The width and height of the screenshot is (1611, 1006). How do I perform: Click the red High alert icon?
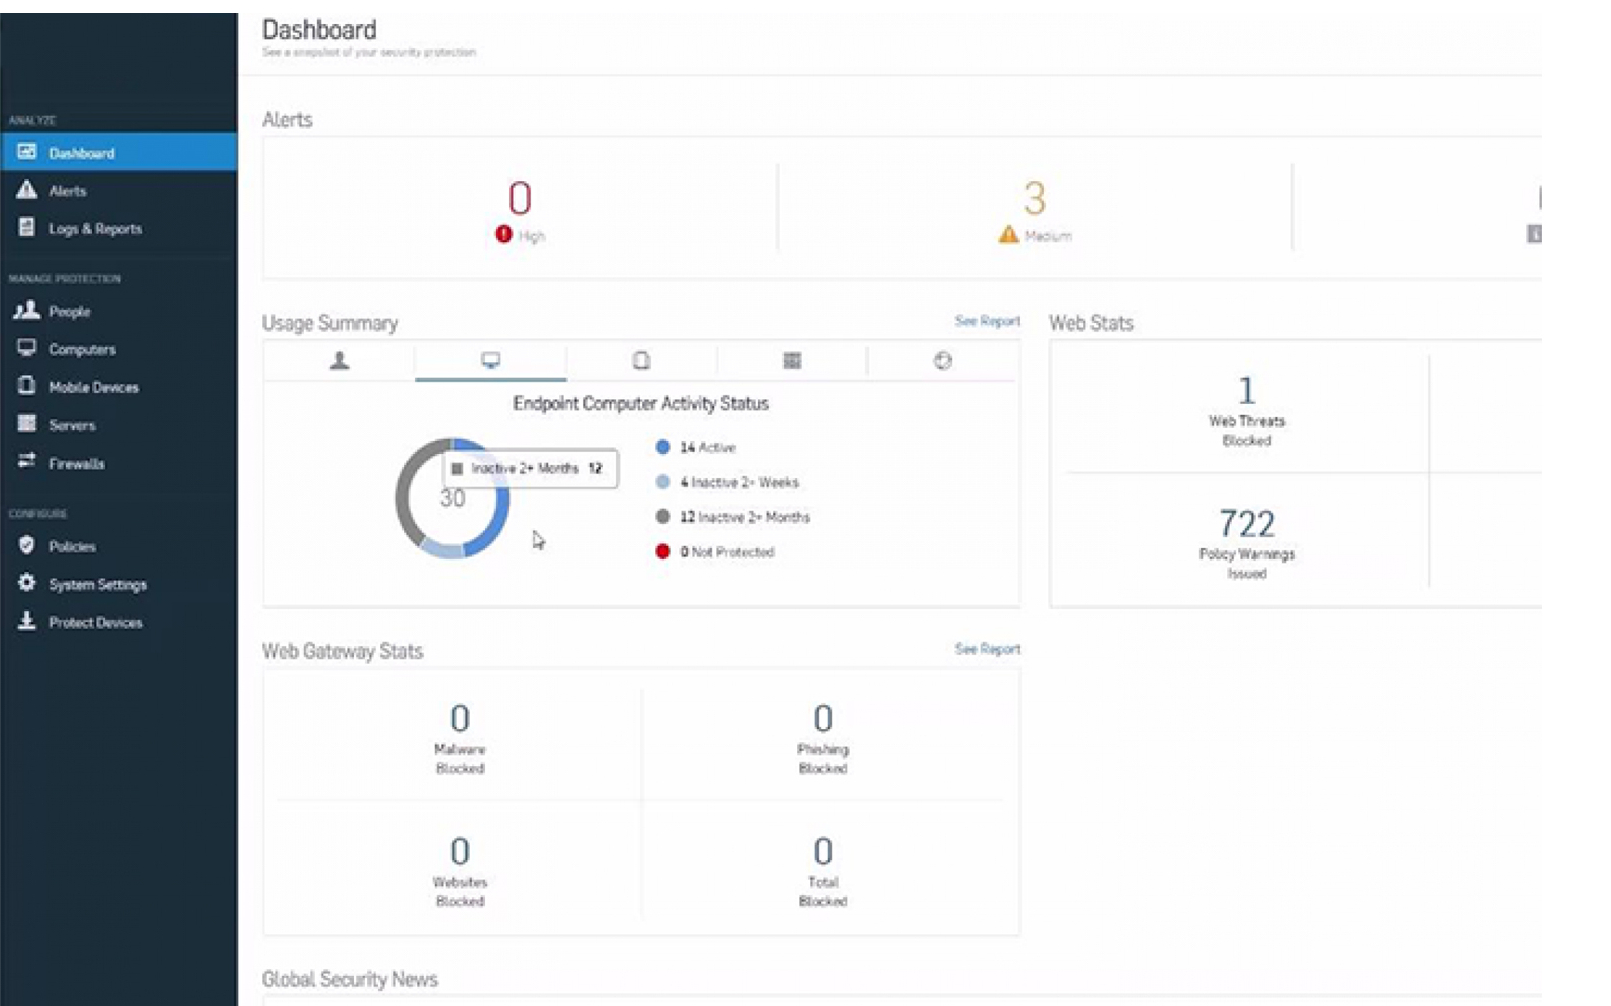[x=504, y=234]
